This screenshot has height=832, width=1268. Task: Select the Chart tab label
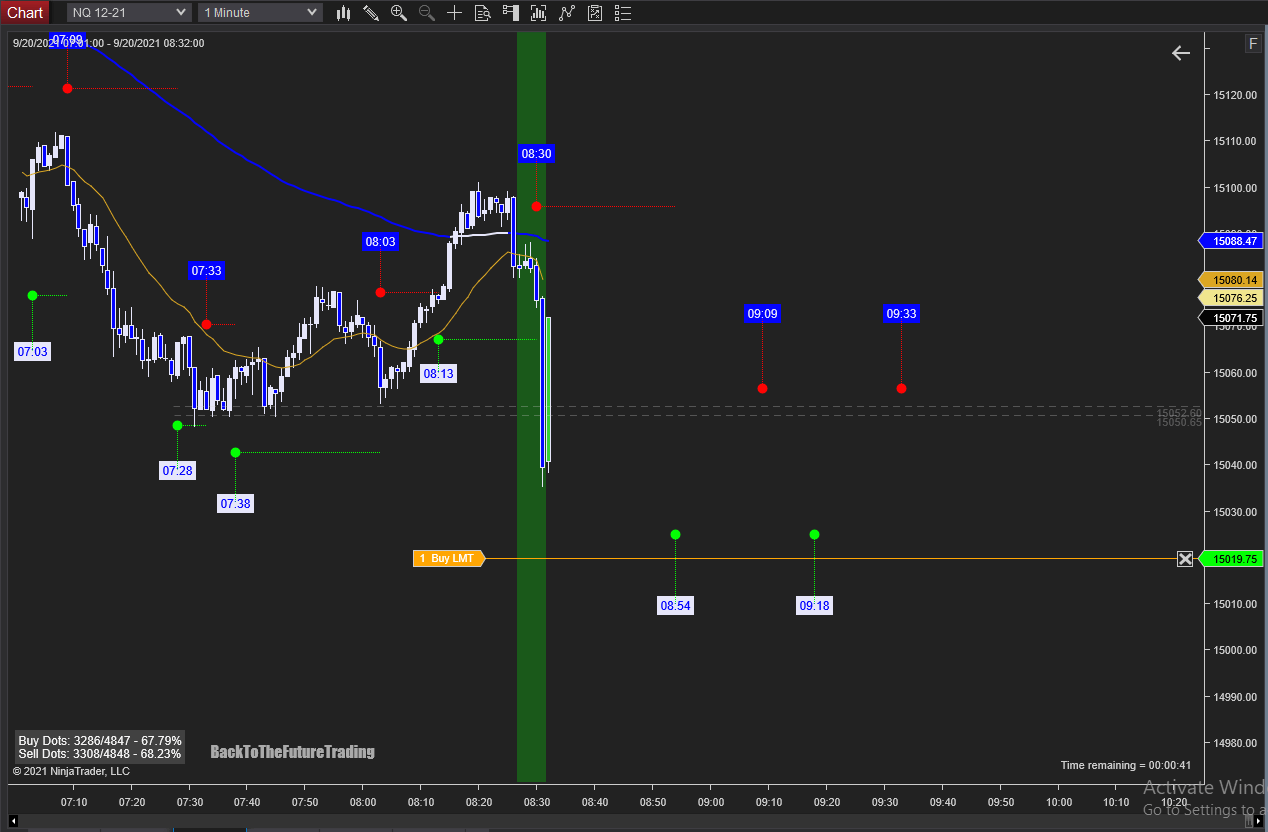[25, 12]
